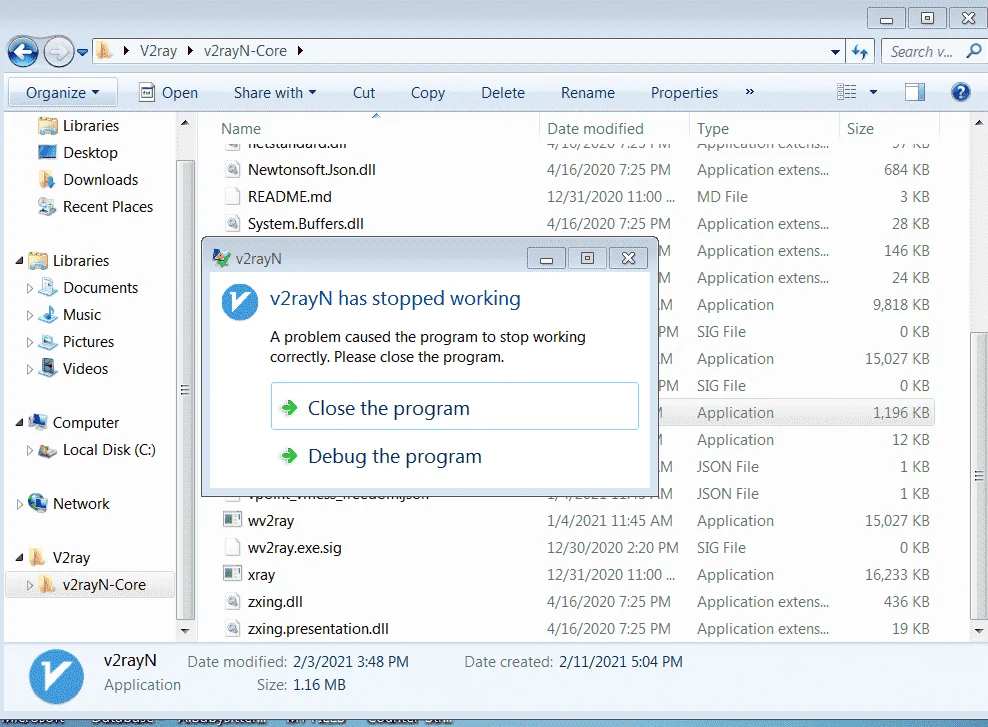Click the Back navigation arrow button
Viewport: 988px width, 727px height.
tap(23, 52)
